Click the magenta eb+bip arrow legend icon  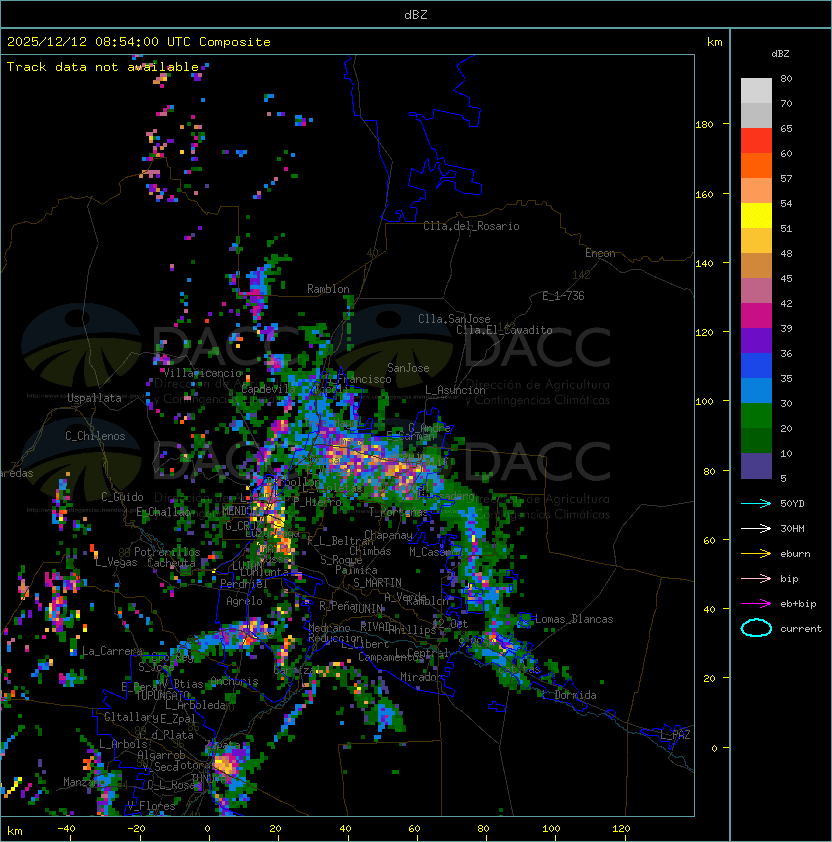pos(756,604)
